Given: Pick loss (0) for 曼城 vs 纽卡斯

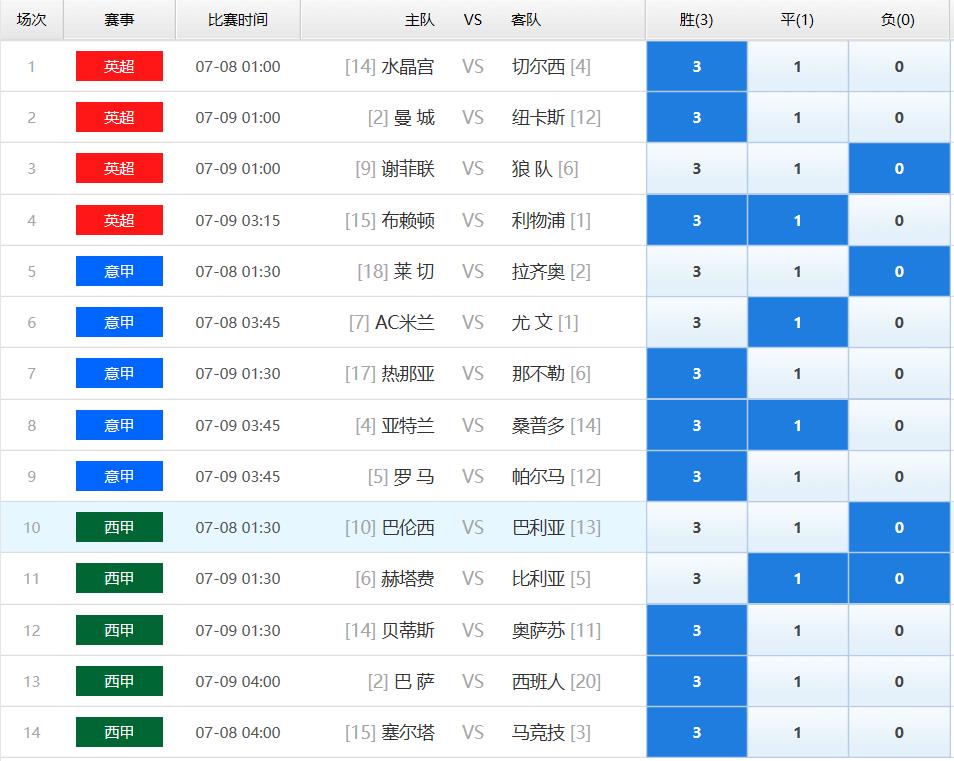Looking at the screenshot, I should (x=899, y=117).
